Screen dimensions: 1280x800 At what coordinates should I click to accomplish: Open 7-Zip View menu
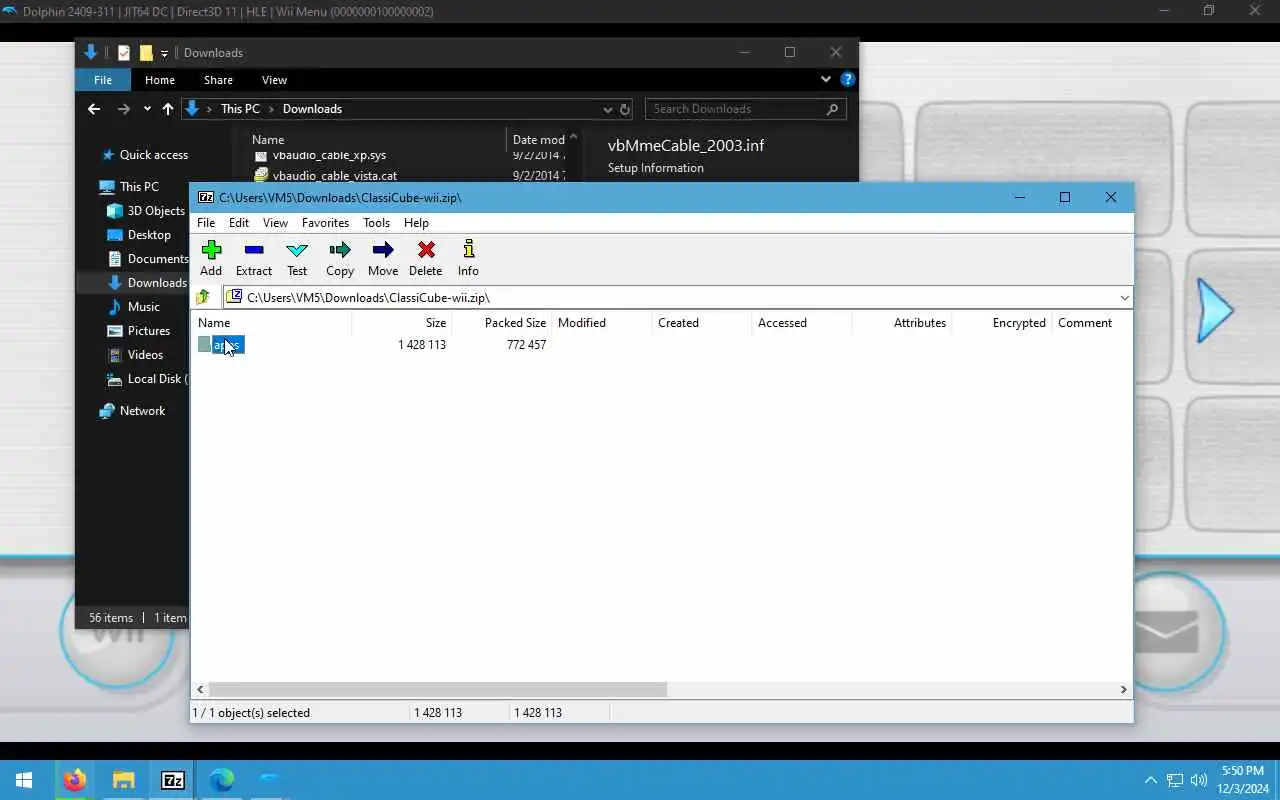coord(275,223)
